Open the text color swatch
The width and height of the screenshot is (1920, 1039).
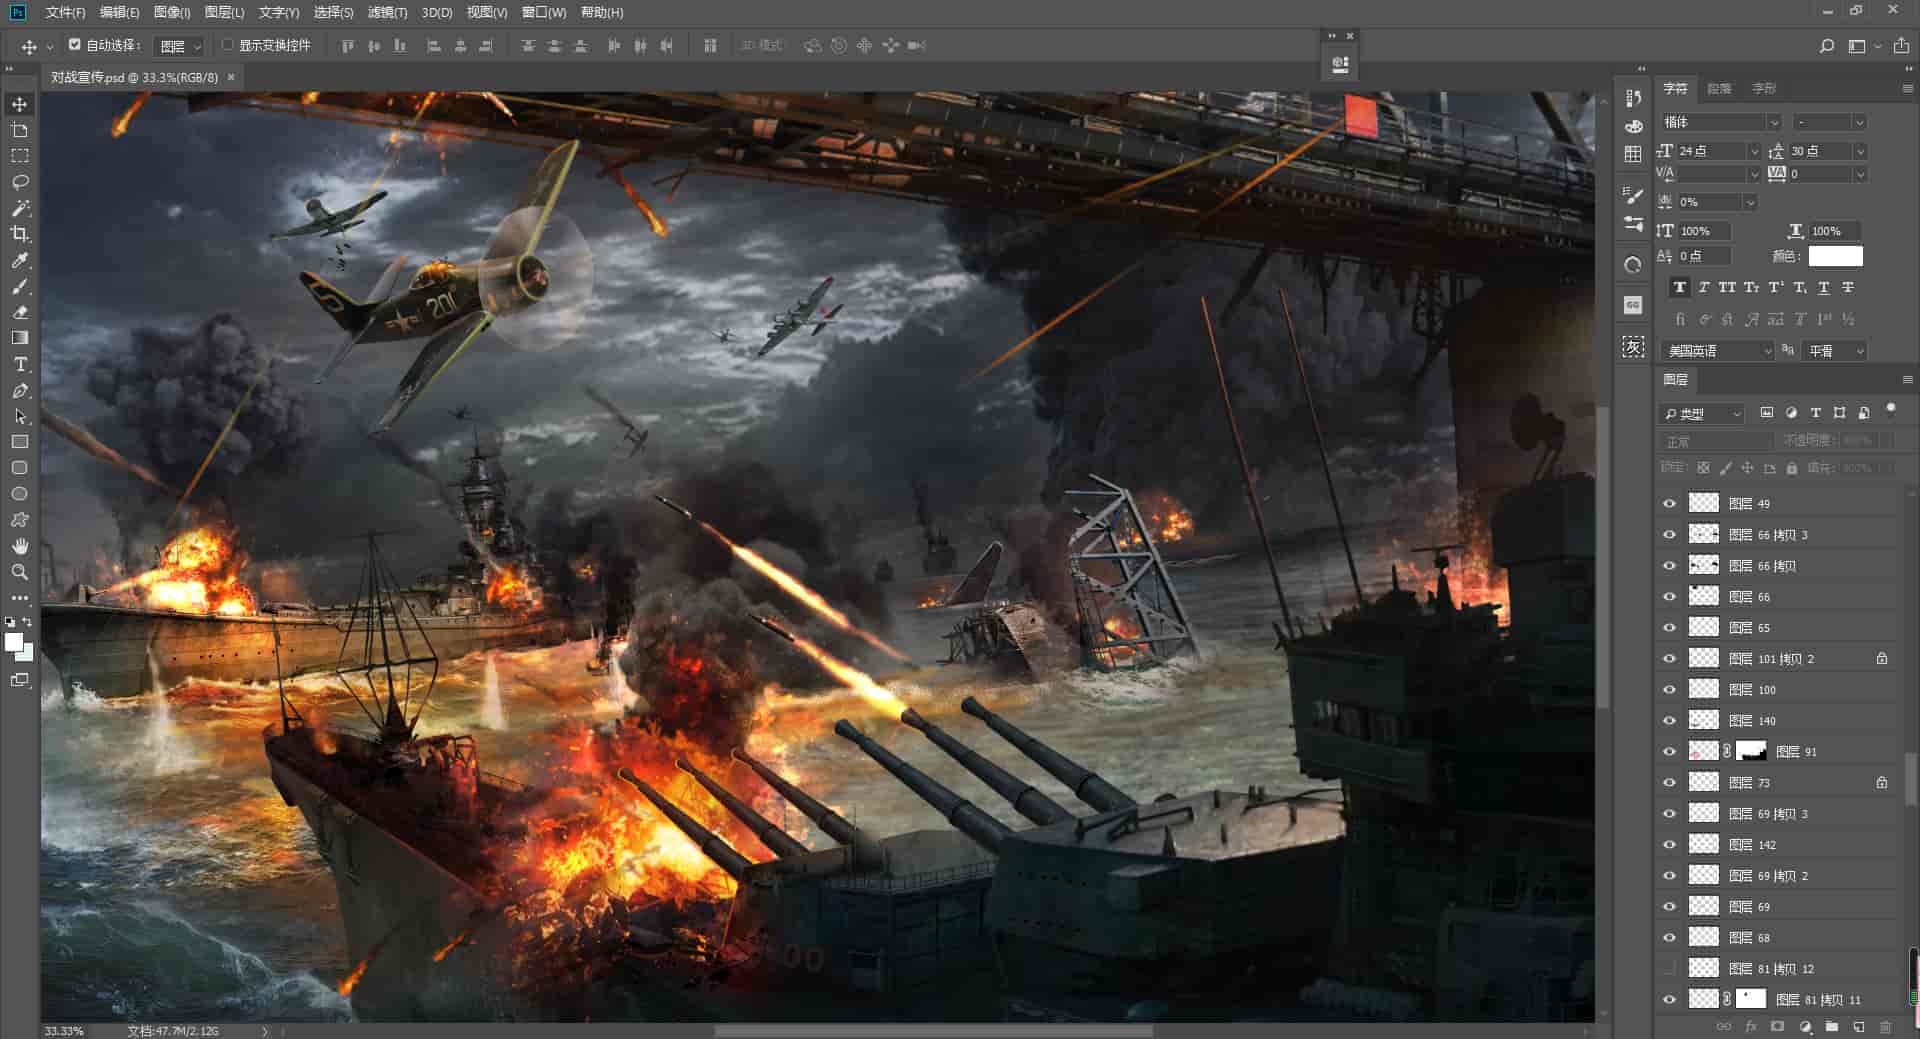pos(1836,257)
